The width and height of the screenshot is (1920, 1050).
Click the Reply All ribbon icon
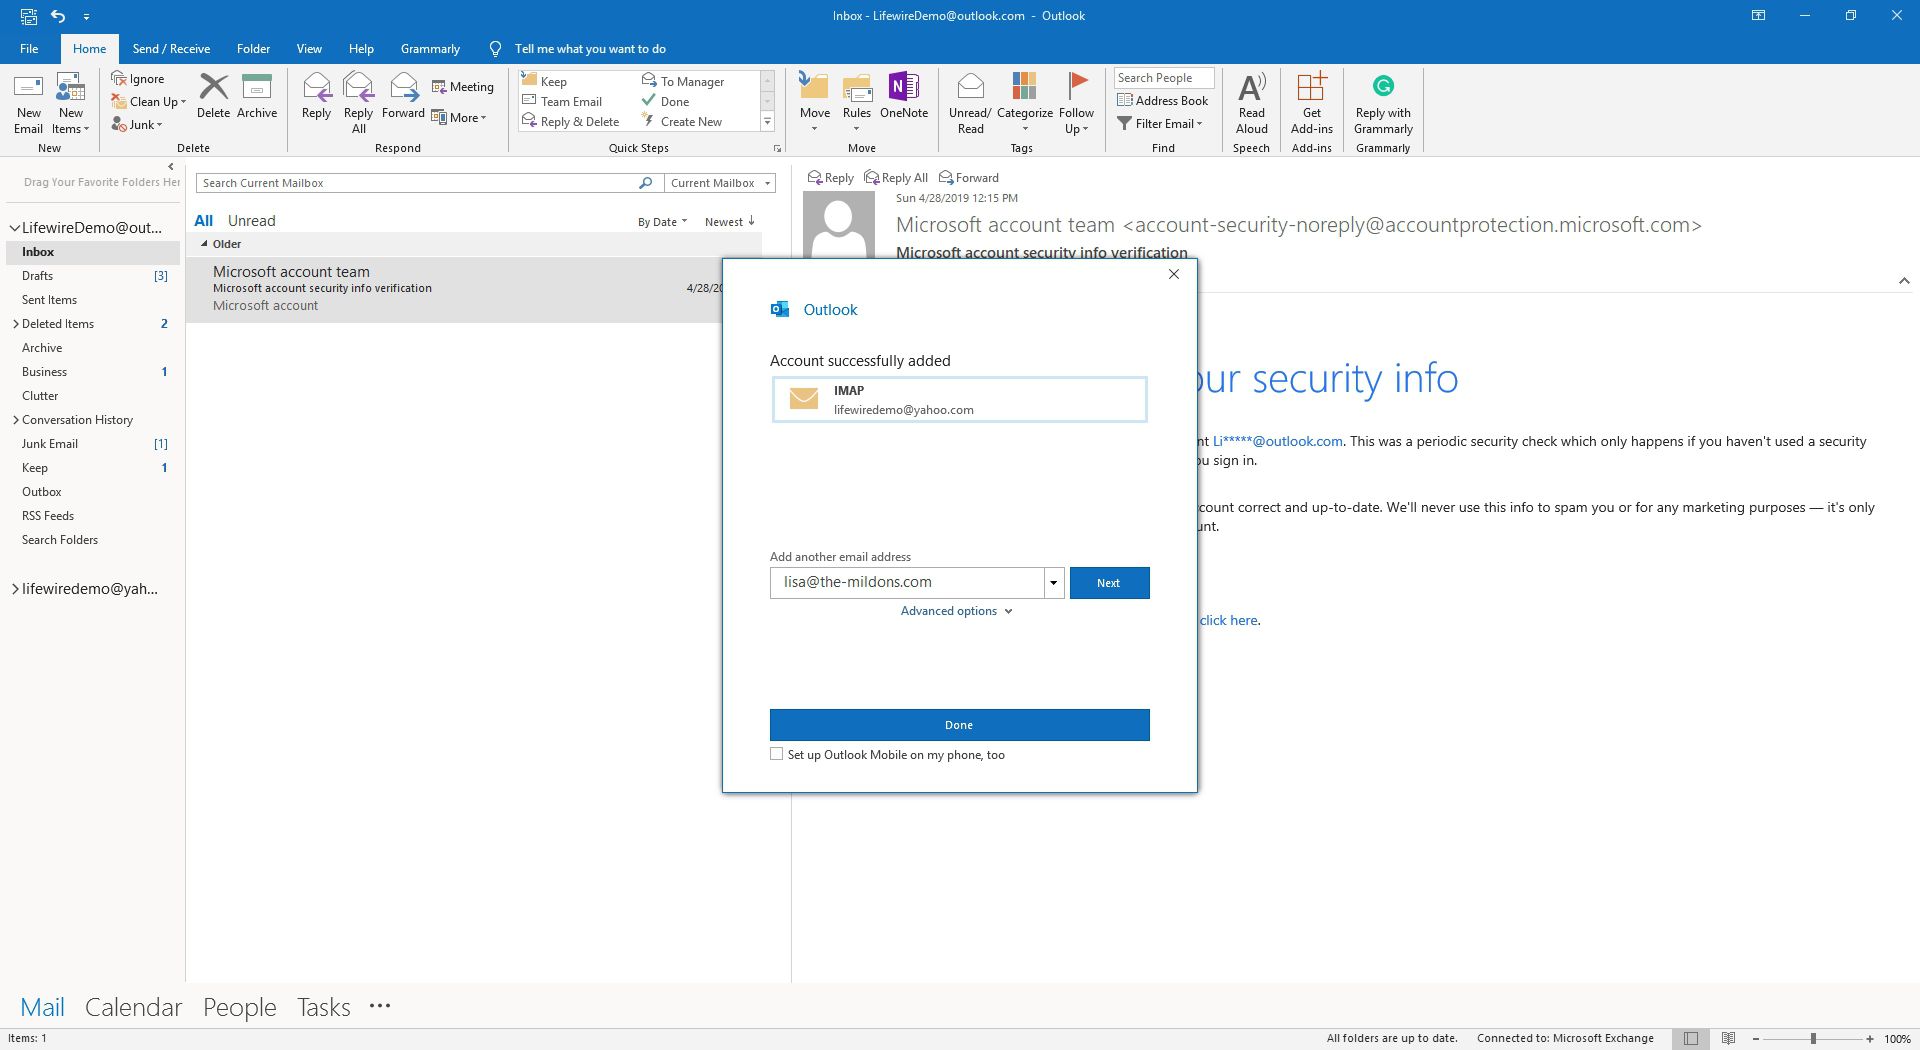click(x=358, y=104)
